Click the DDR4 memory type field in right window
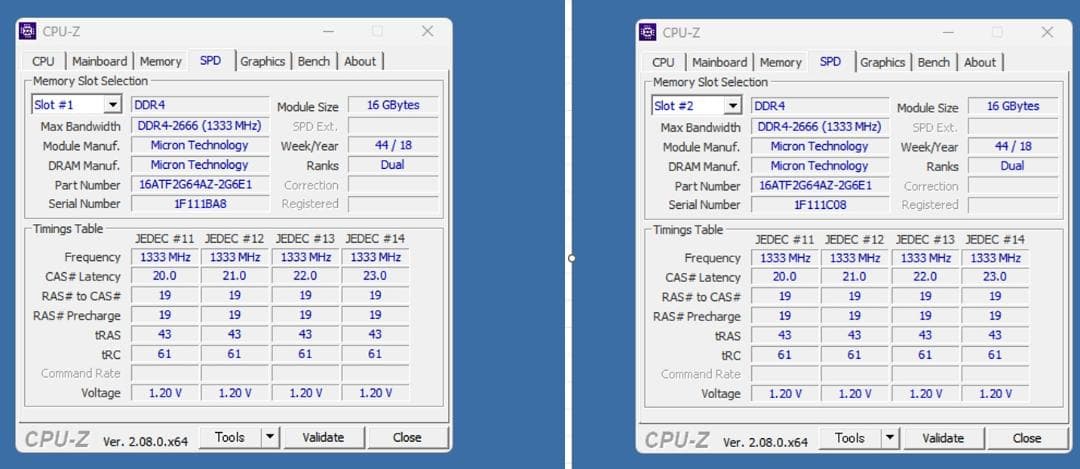Viewport: 1080px width, 469px height. point(820,106)
